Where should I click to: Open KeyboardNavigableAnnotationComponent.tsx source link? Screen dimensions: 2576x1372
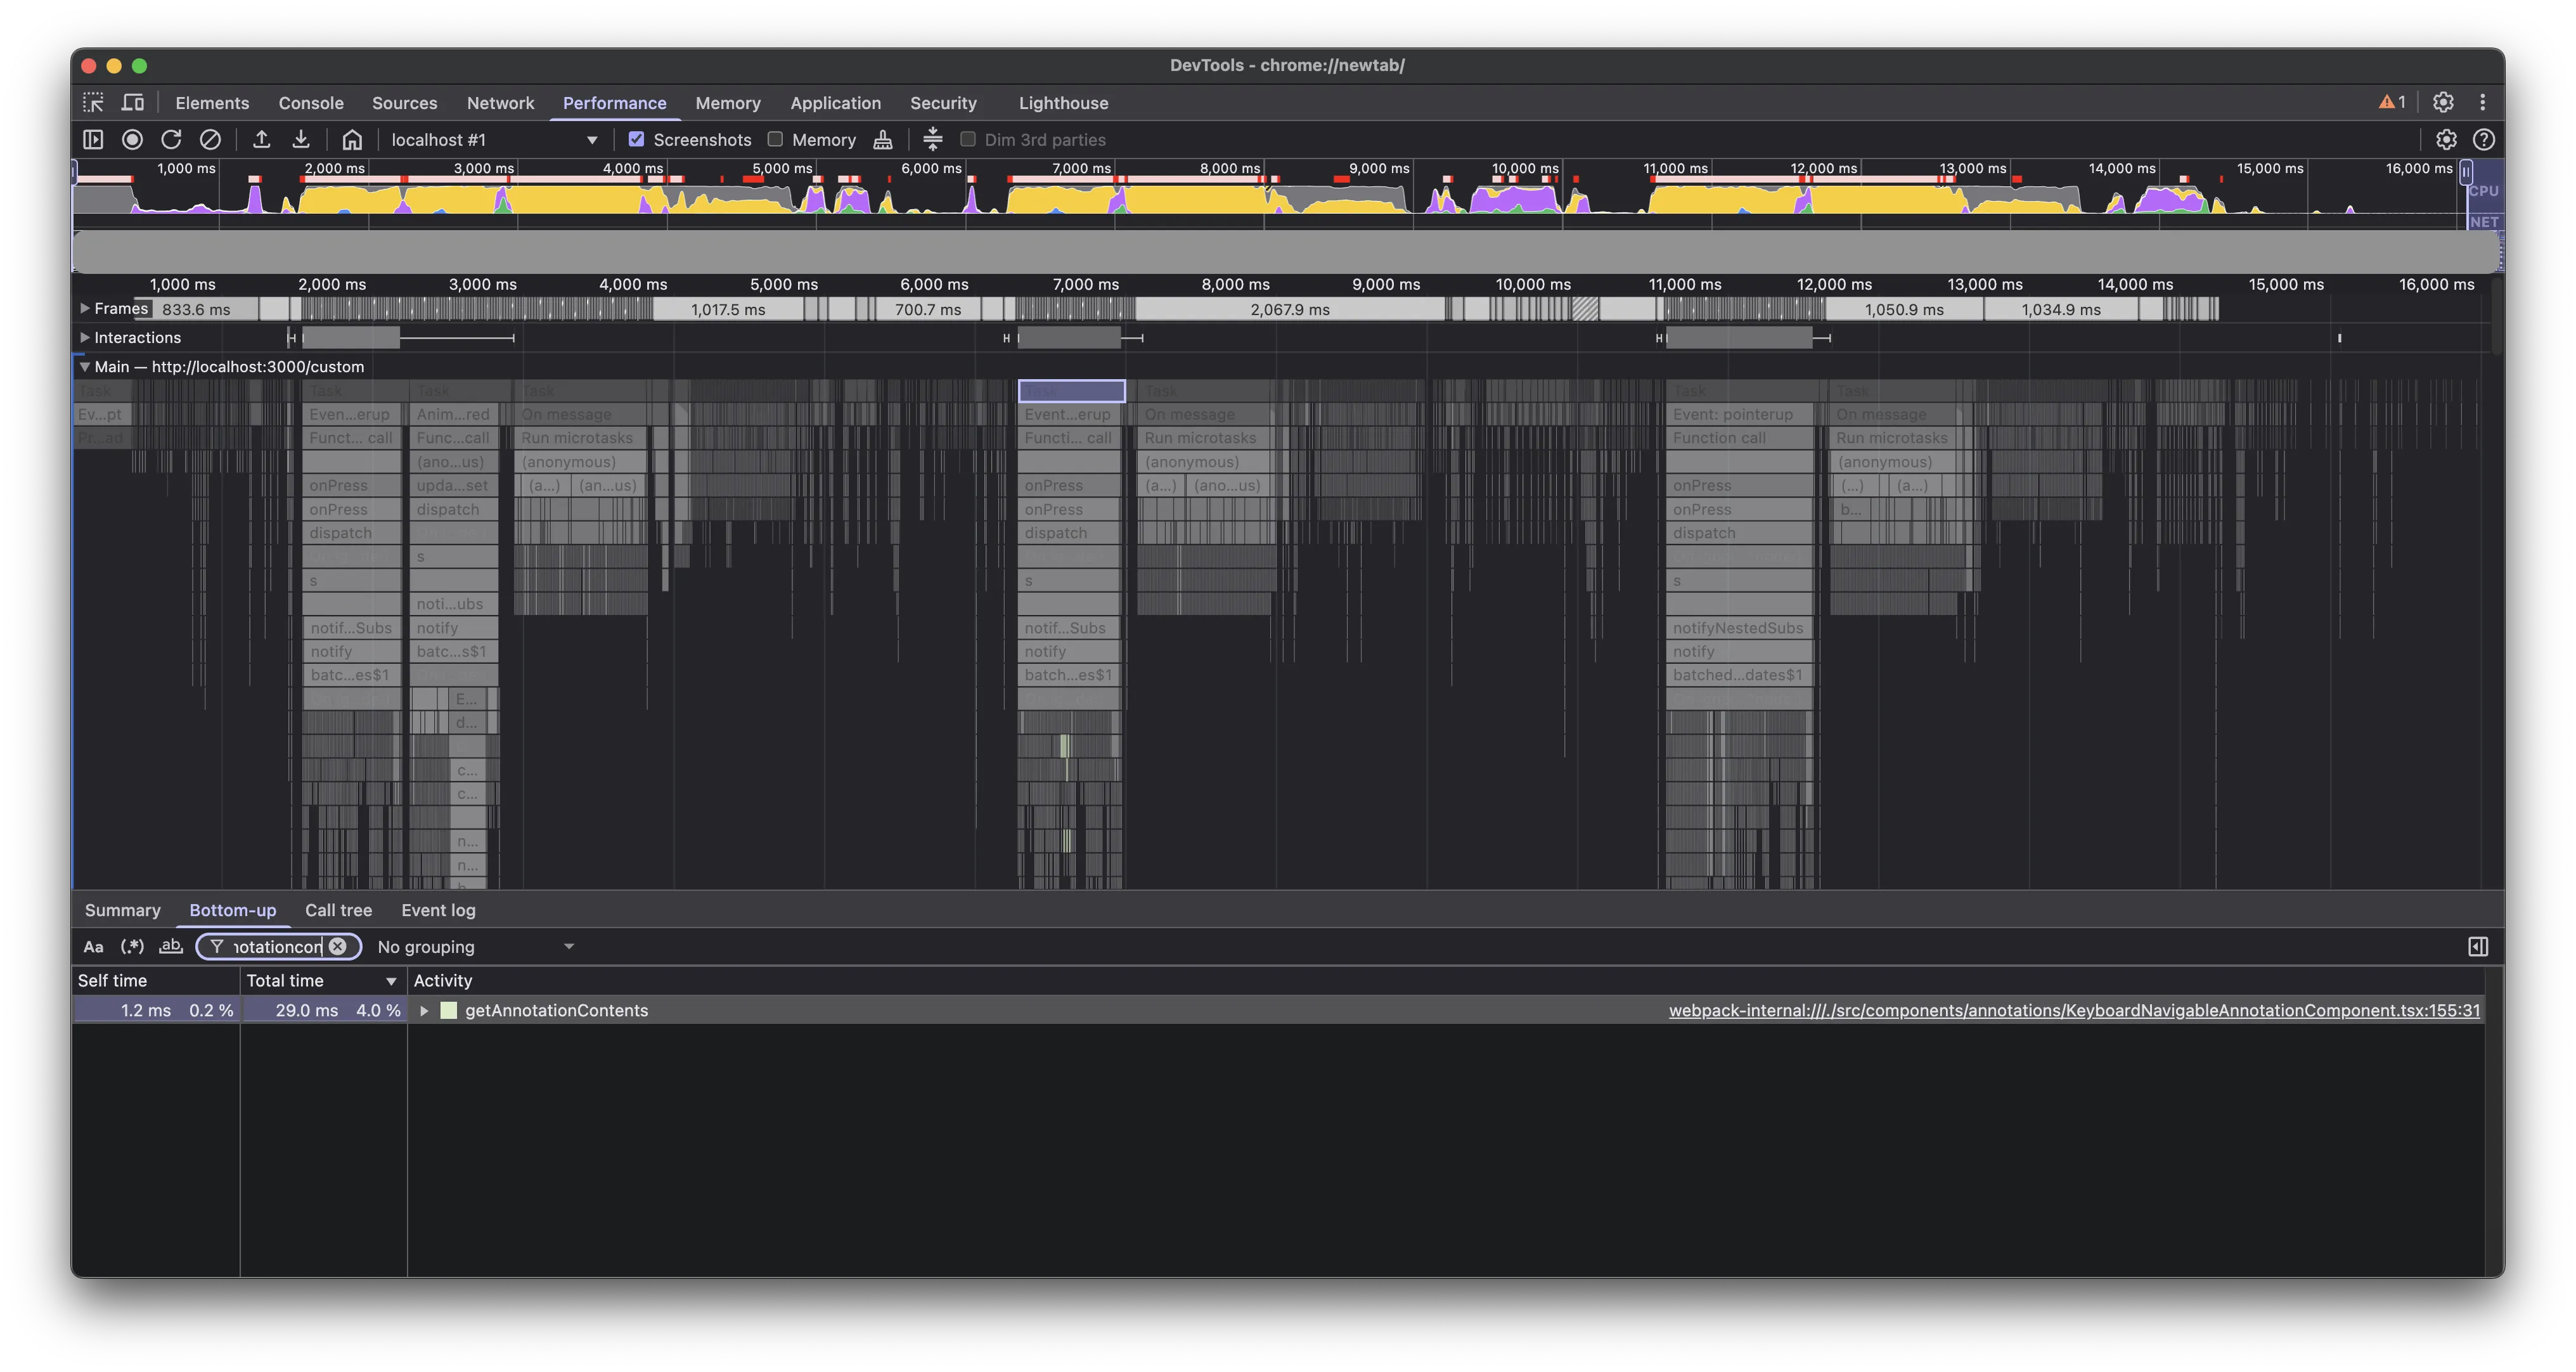(x=2074, y=1011)
